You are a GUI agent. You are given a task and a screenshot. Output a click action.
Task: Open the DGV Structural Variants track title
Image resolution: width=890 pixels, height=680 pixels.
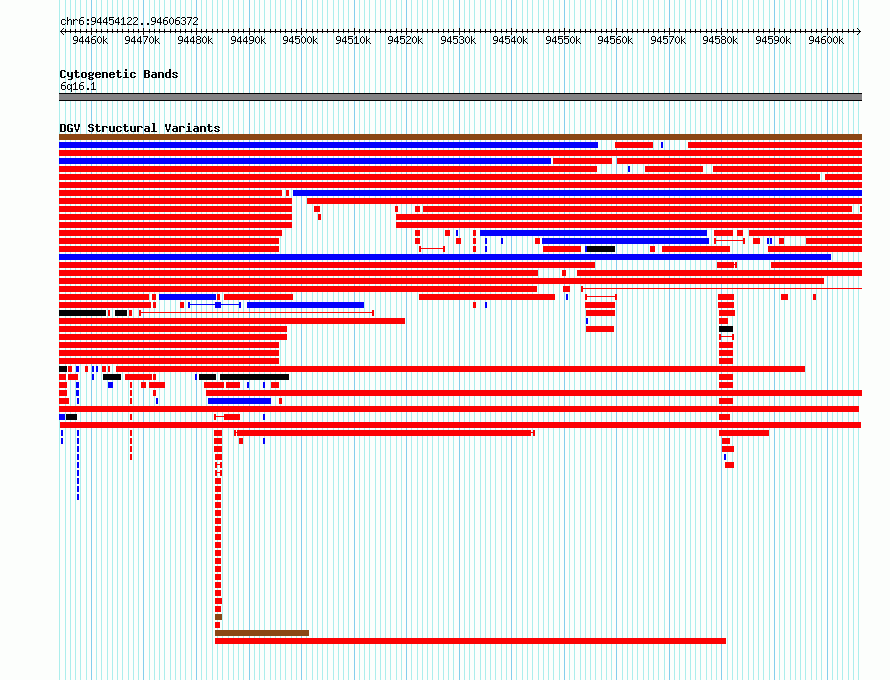pyautogui.click(x=140, y=128)
